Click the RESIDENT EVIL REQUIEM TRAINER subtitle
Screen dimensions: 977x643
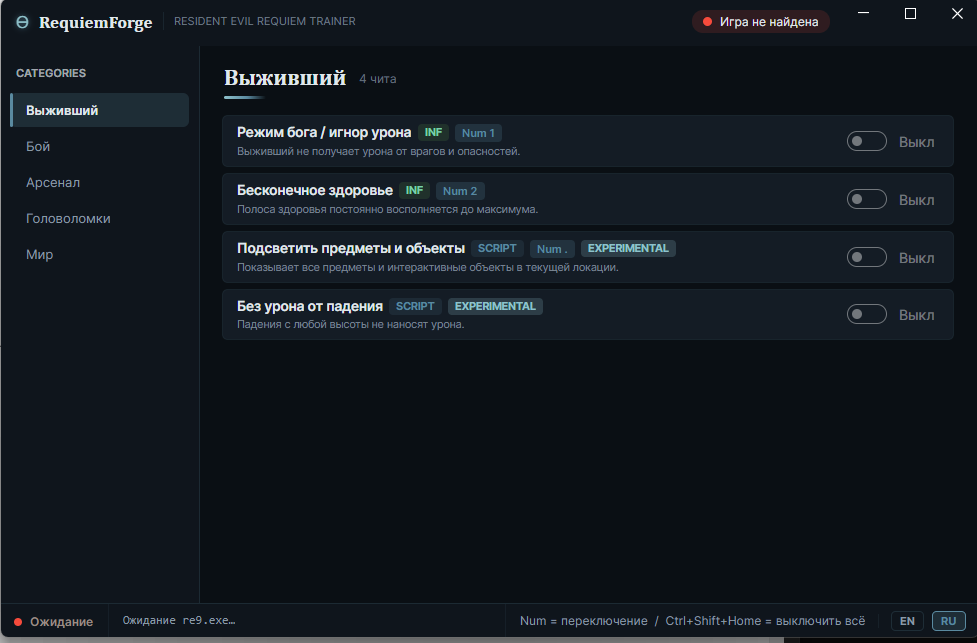tap(265, 21)
